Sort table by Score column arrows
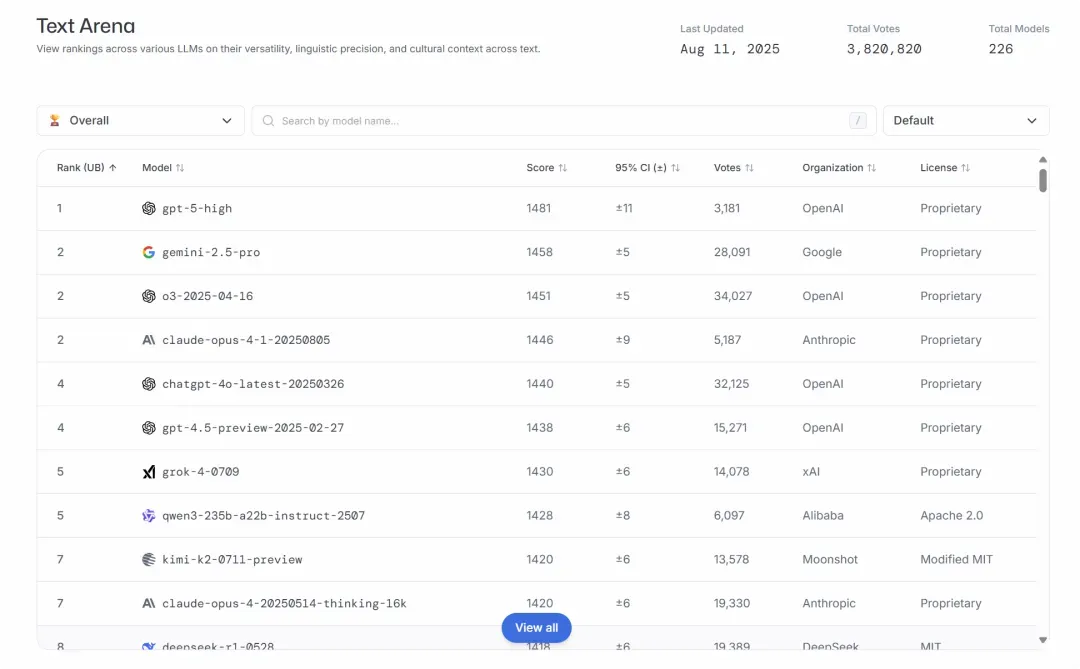Screen dimensions: 1080x669 tap(563, 167)
